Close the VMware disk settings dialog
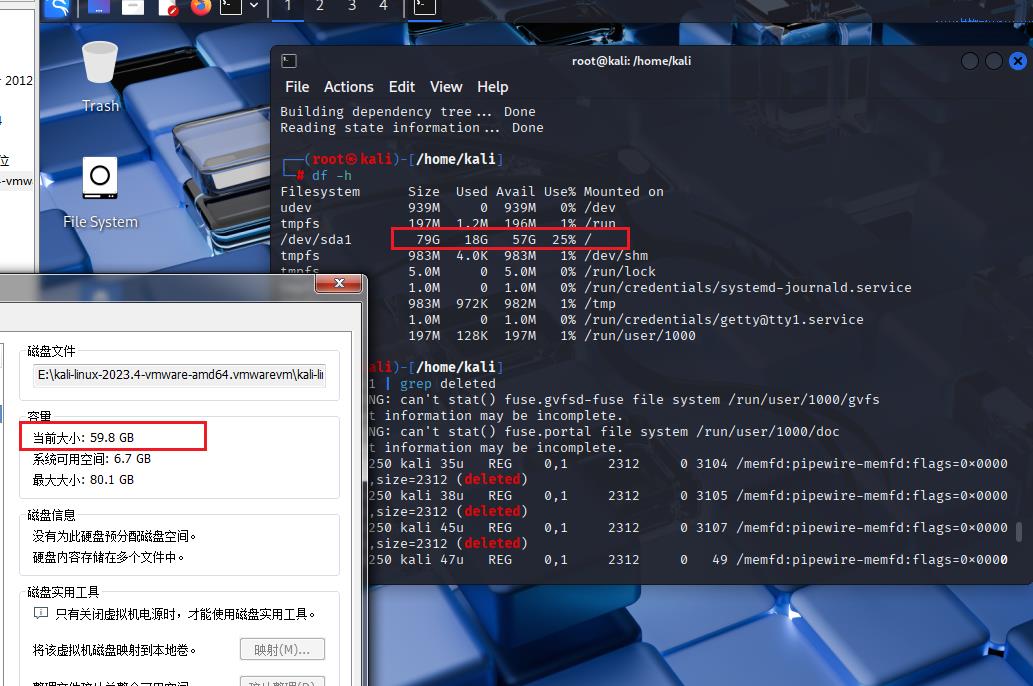Viewport: 1033px width, 686px height. point(339,283)
